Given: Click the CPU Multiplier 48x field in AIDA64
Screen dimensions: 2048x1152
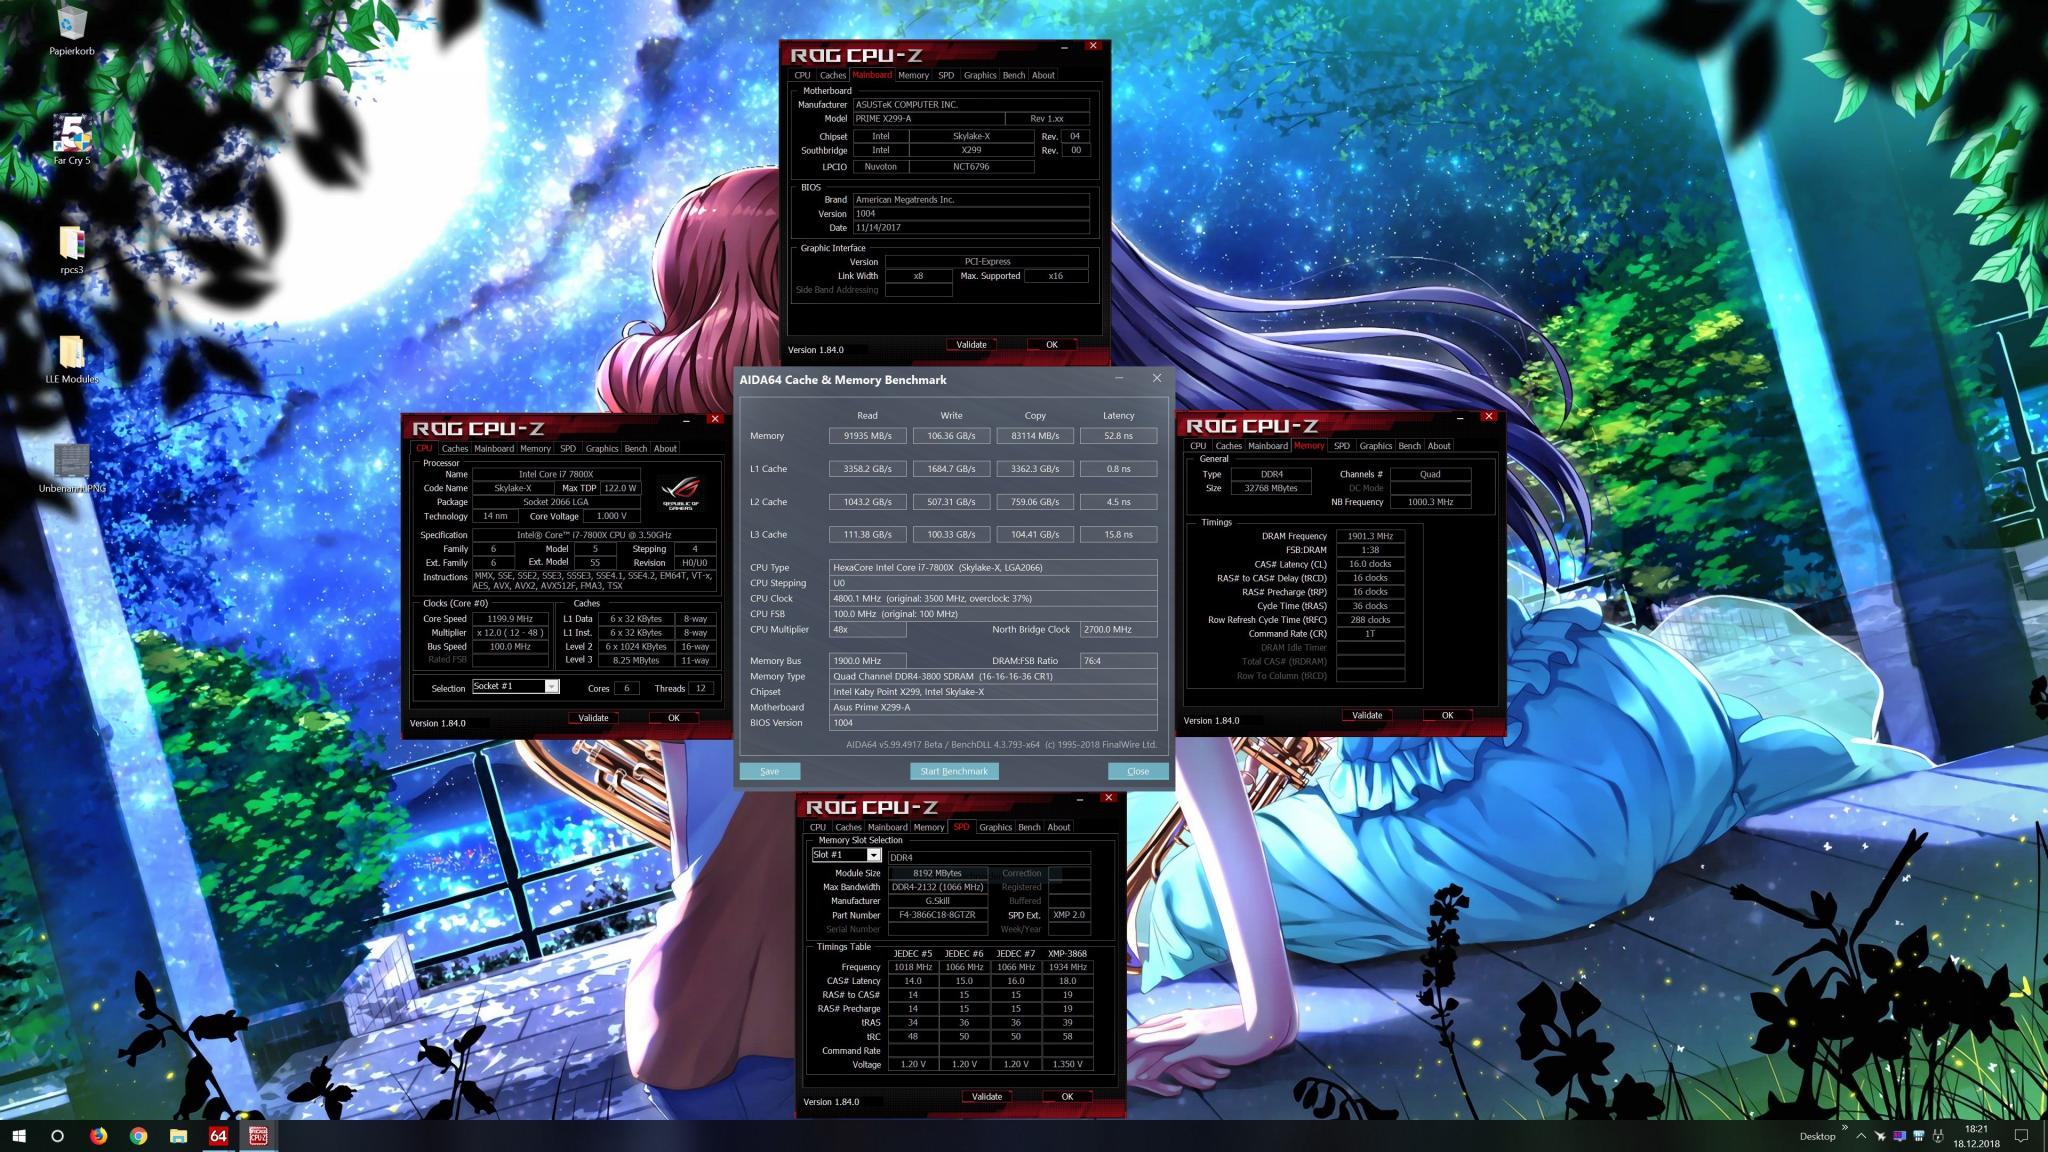Looking at the screenshot, I should (867, 630).
